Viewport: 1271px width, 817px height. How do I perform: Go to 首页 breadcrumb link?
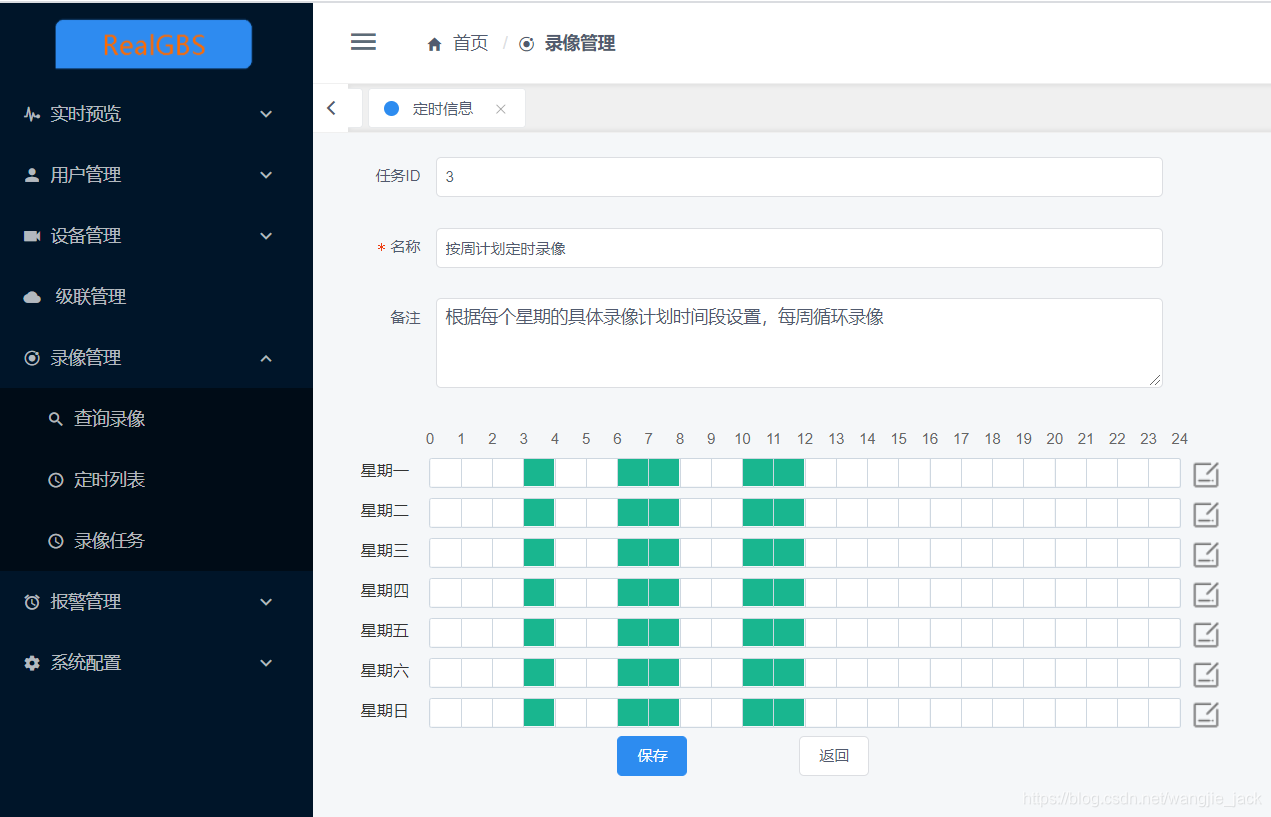[470, 43]
